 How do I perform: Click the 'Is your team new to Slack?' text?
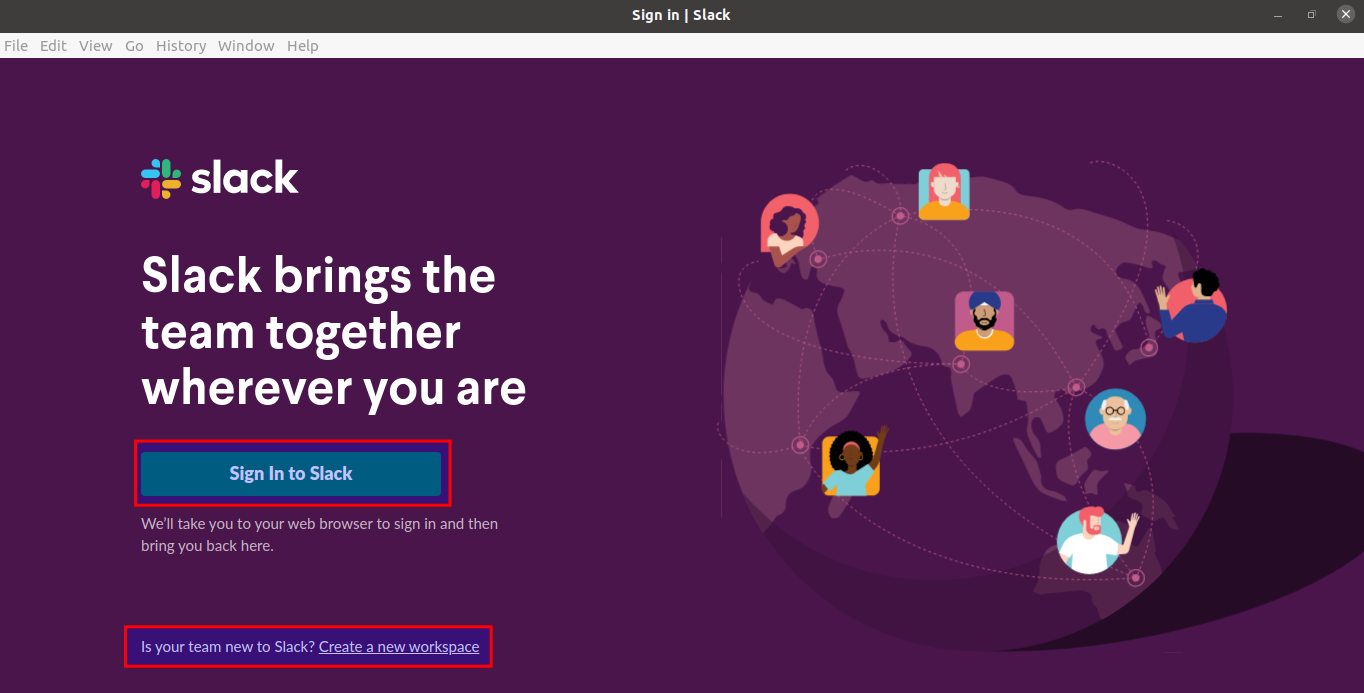[x=228, y=647]
